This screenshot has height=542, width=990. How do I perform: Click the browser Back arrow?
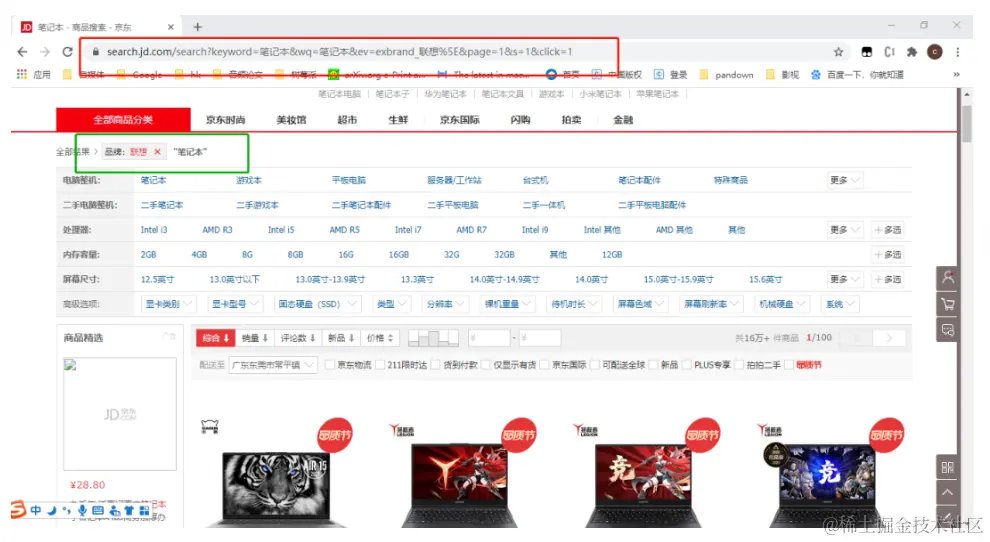click(x=23, y=52)
